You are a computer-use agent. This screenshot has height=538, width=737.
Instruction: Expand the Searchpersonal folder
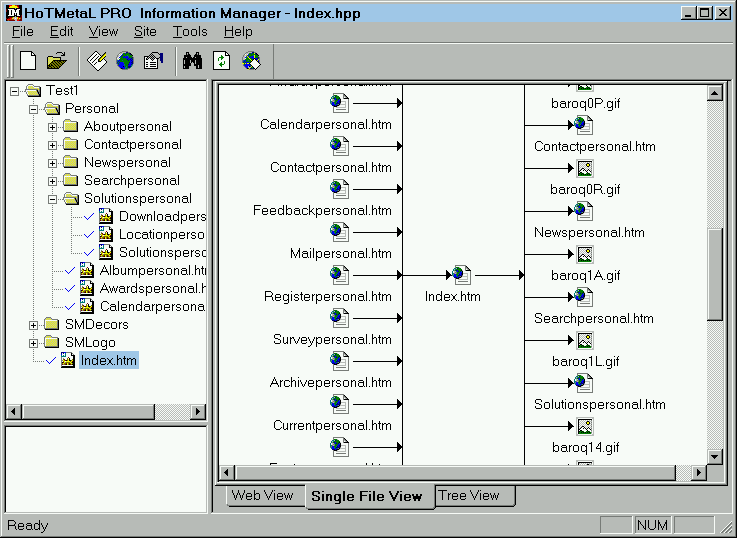tap(52, 181)
